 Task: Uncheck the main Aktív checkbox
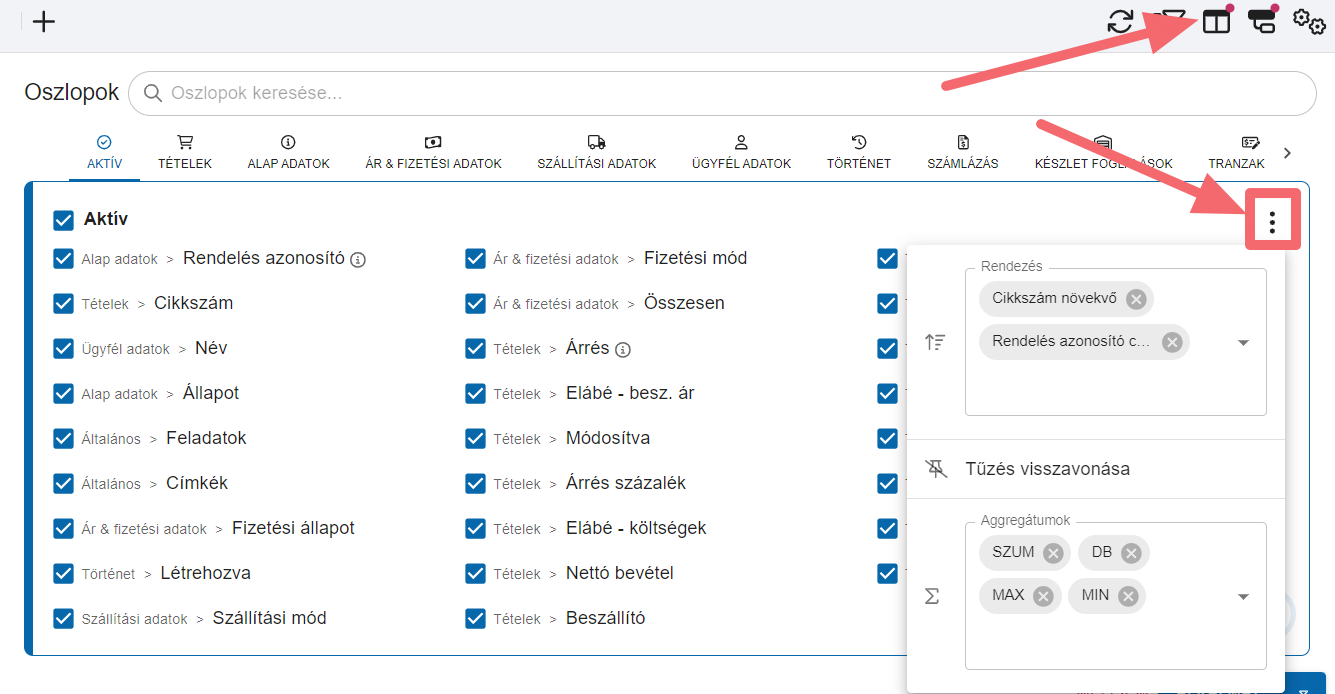click(x=64, y=220)
